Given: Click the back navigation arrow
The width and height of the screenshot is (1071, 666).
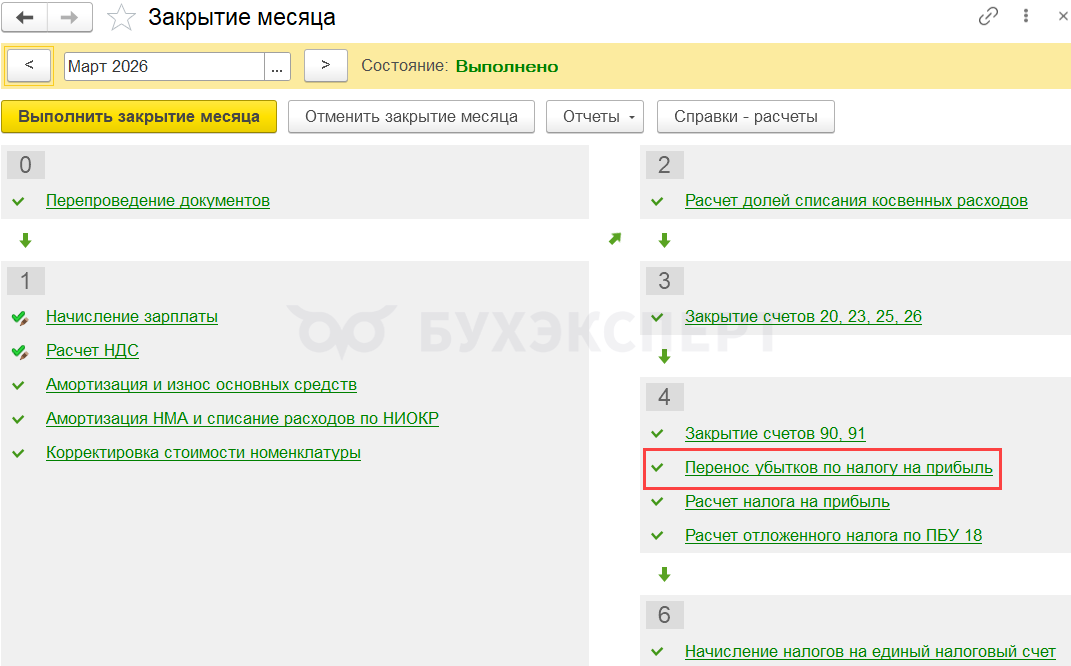Looking at the screenshot, I should tap(27, 17).
